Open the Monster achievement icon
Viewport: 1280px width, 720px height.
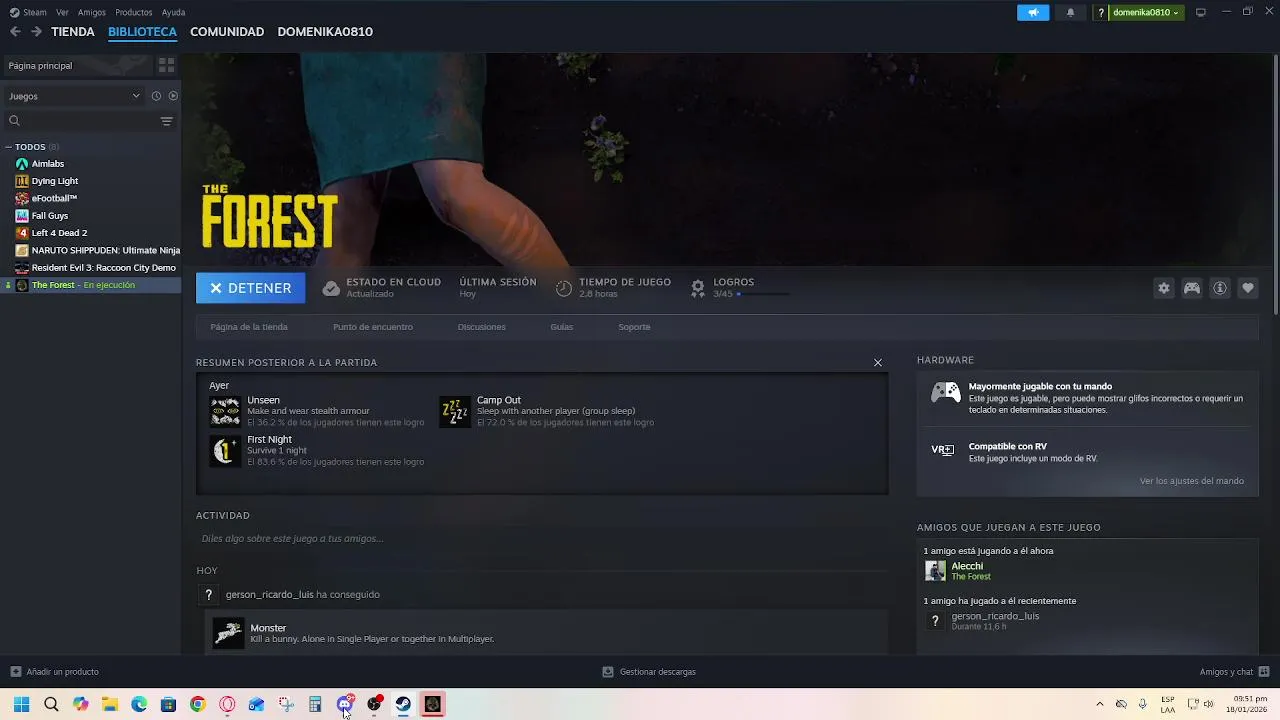click(x=228, y=633)
